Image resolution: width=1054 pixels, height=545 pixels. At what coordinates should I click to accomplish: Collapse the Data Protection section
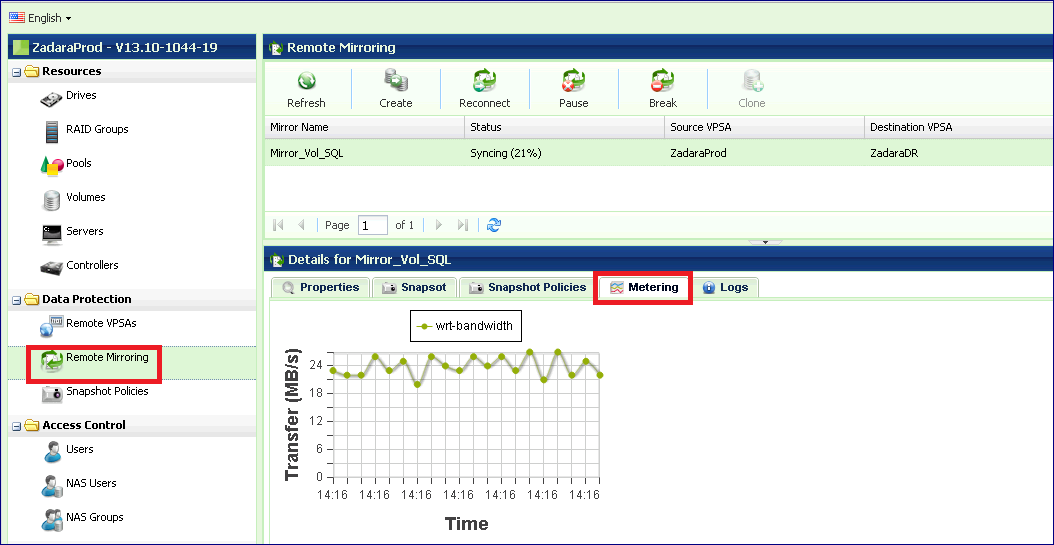[17, 300]
